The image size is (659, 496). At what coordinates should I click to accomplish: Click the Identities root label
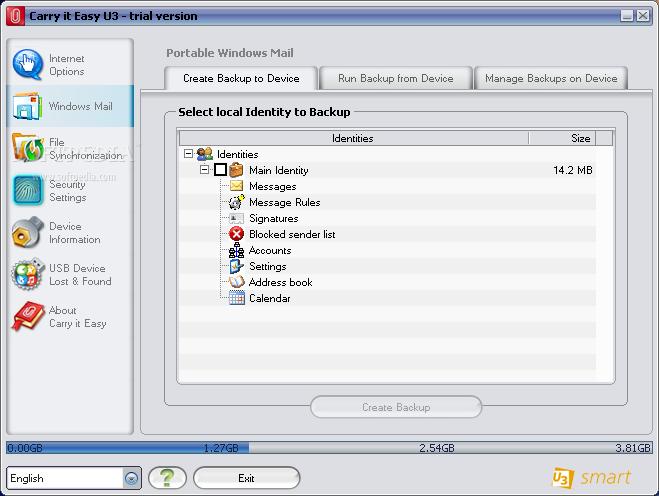238,154
